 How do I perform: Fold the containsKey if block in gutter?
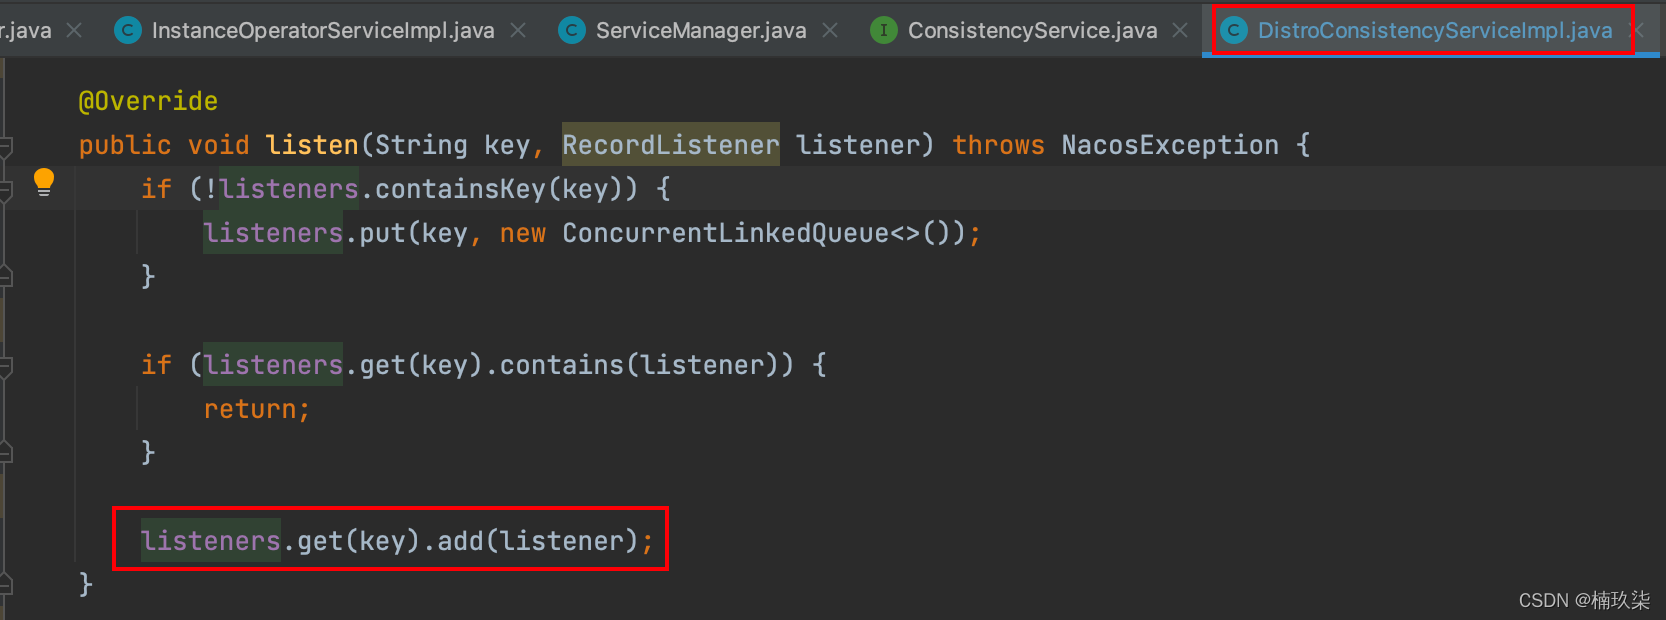click(x=5, y=190)
